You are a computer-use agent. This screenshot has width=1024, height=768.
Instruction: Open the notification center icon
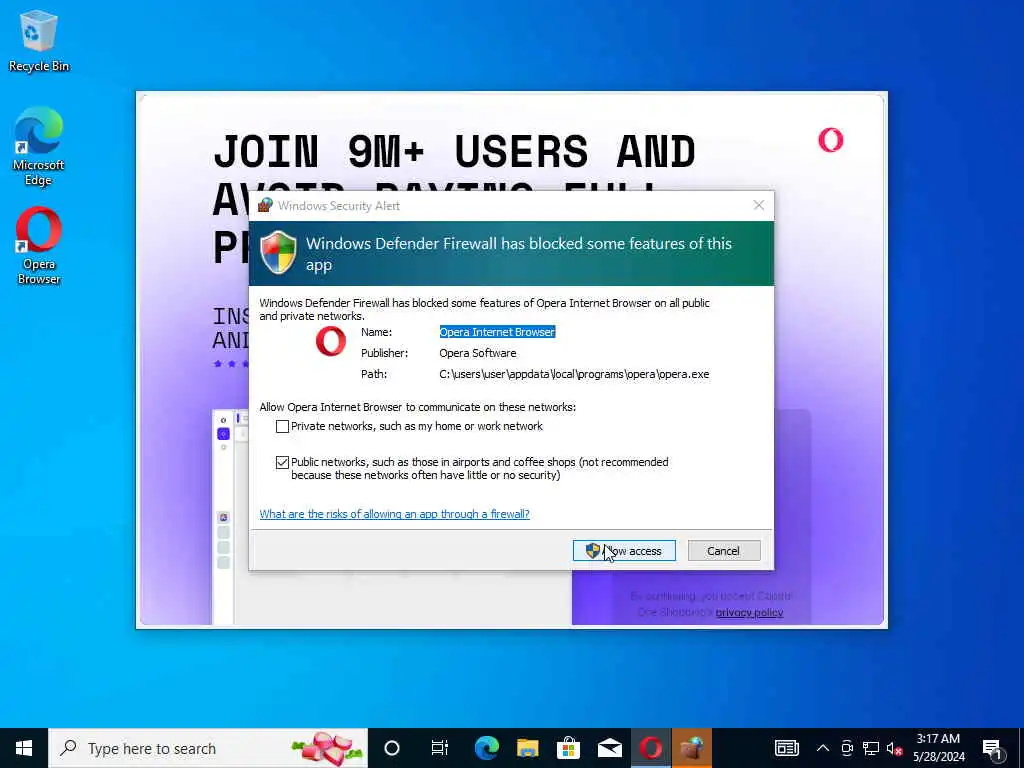(x=993, y=749)
